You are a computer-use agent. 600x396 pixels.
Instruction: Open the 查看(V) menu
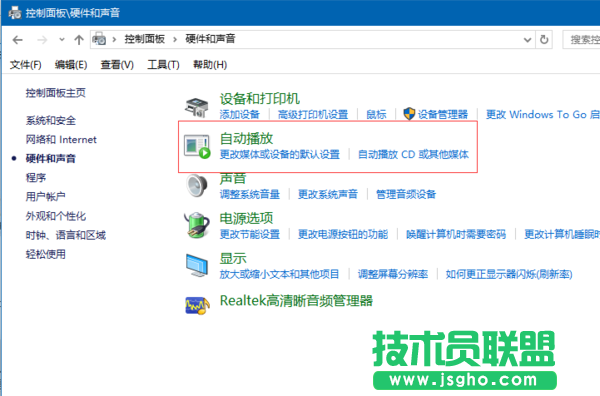click(117, 65)
